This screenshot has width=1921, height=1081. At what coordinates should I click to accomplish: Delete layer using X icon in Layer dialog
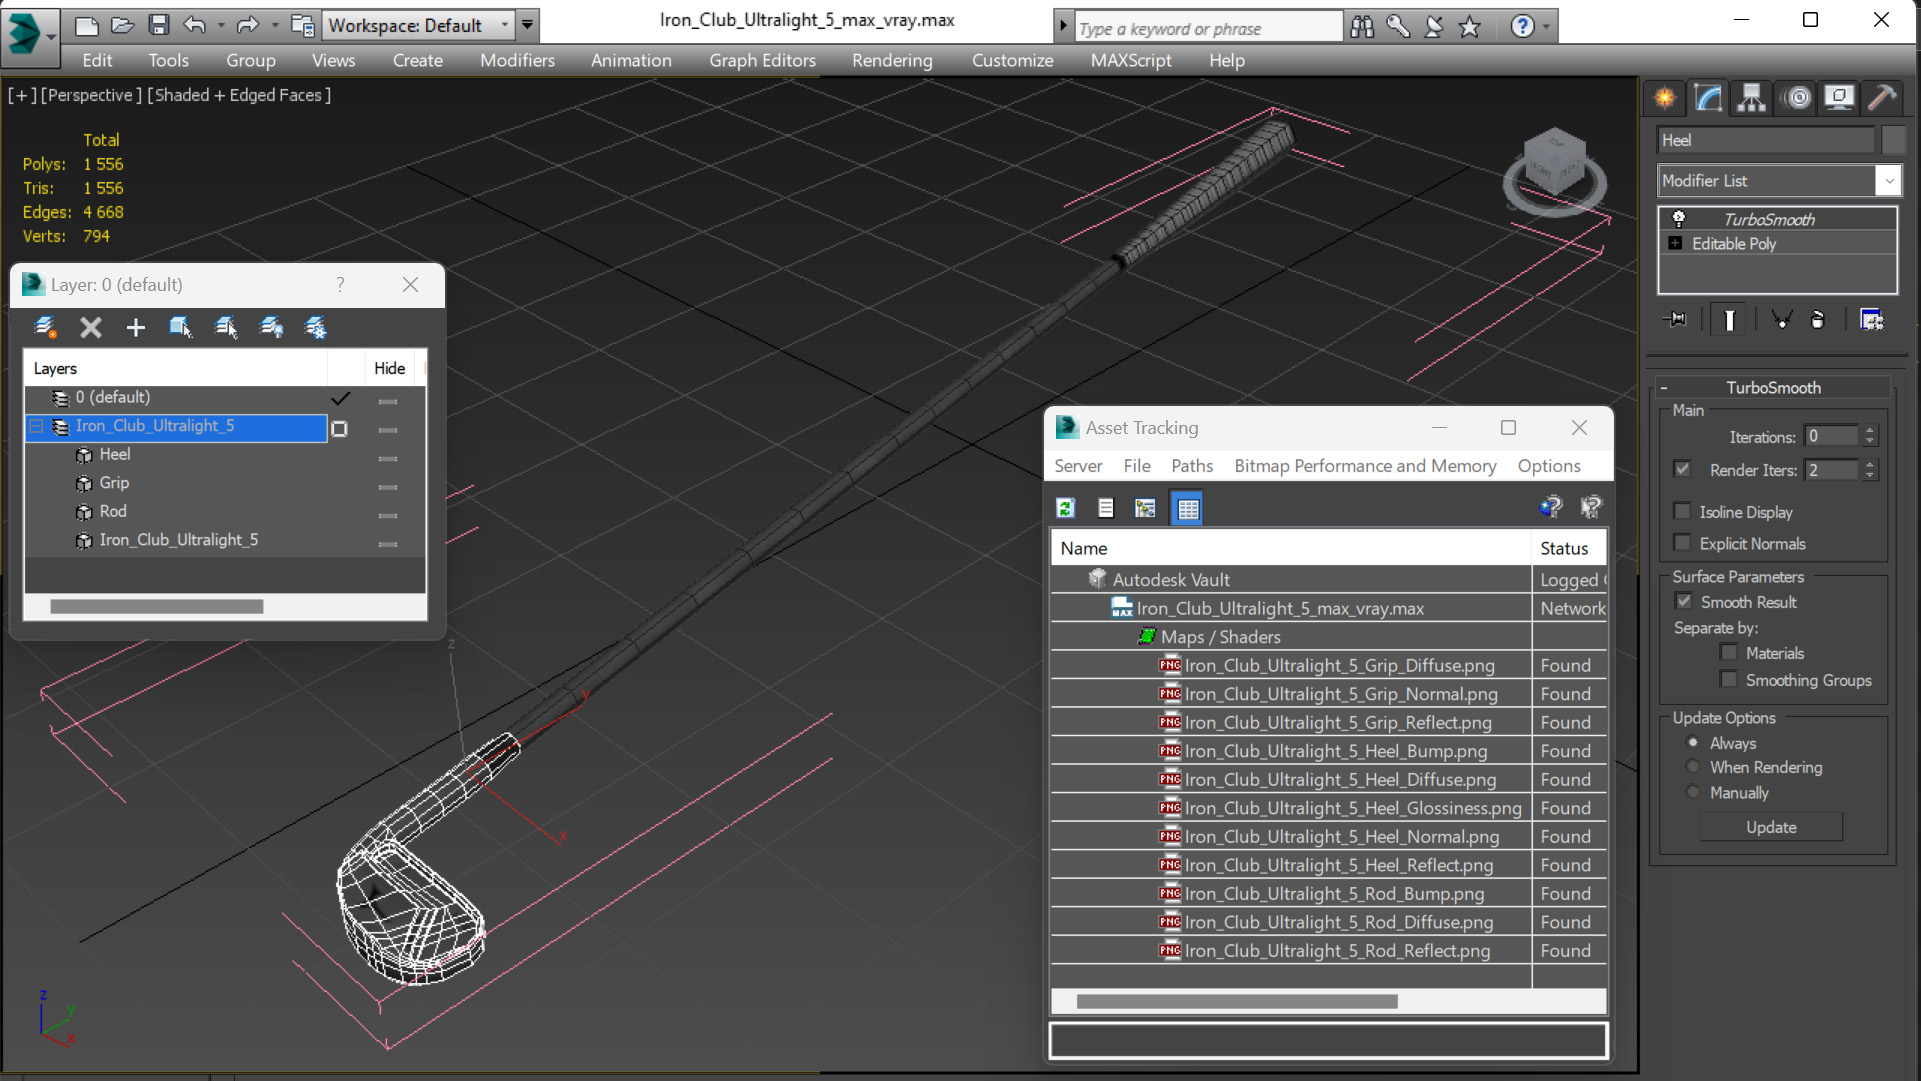coord(91,328)
